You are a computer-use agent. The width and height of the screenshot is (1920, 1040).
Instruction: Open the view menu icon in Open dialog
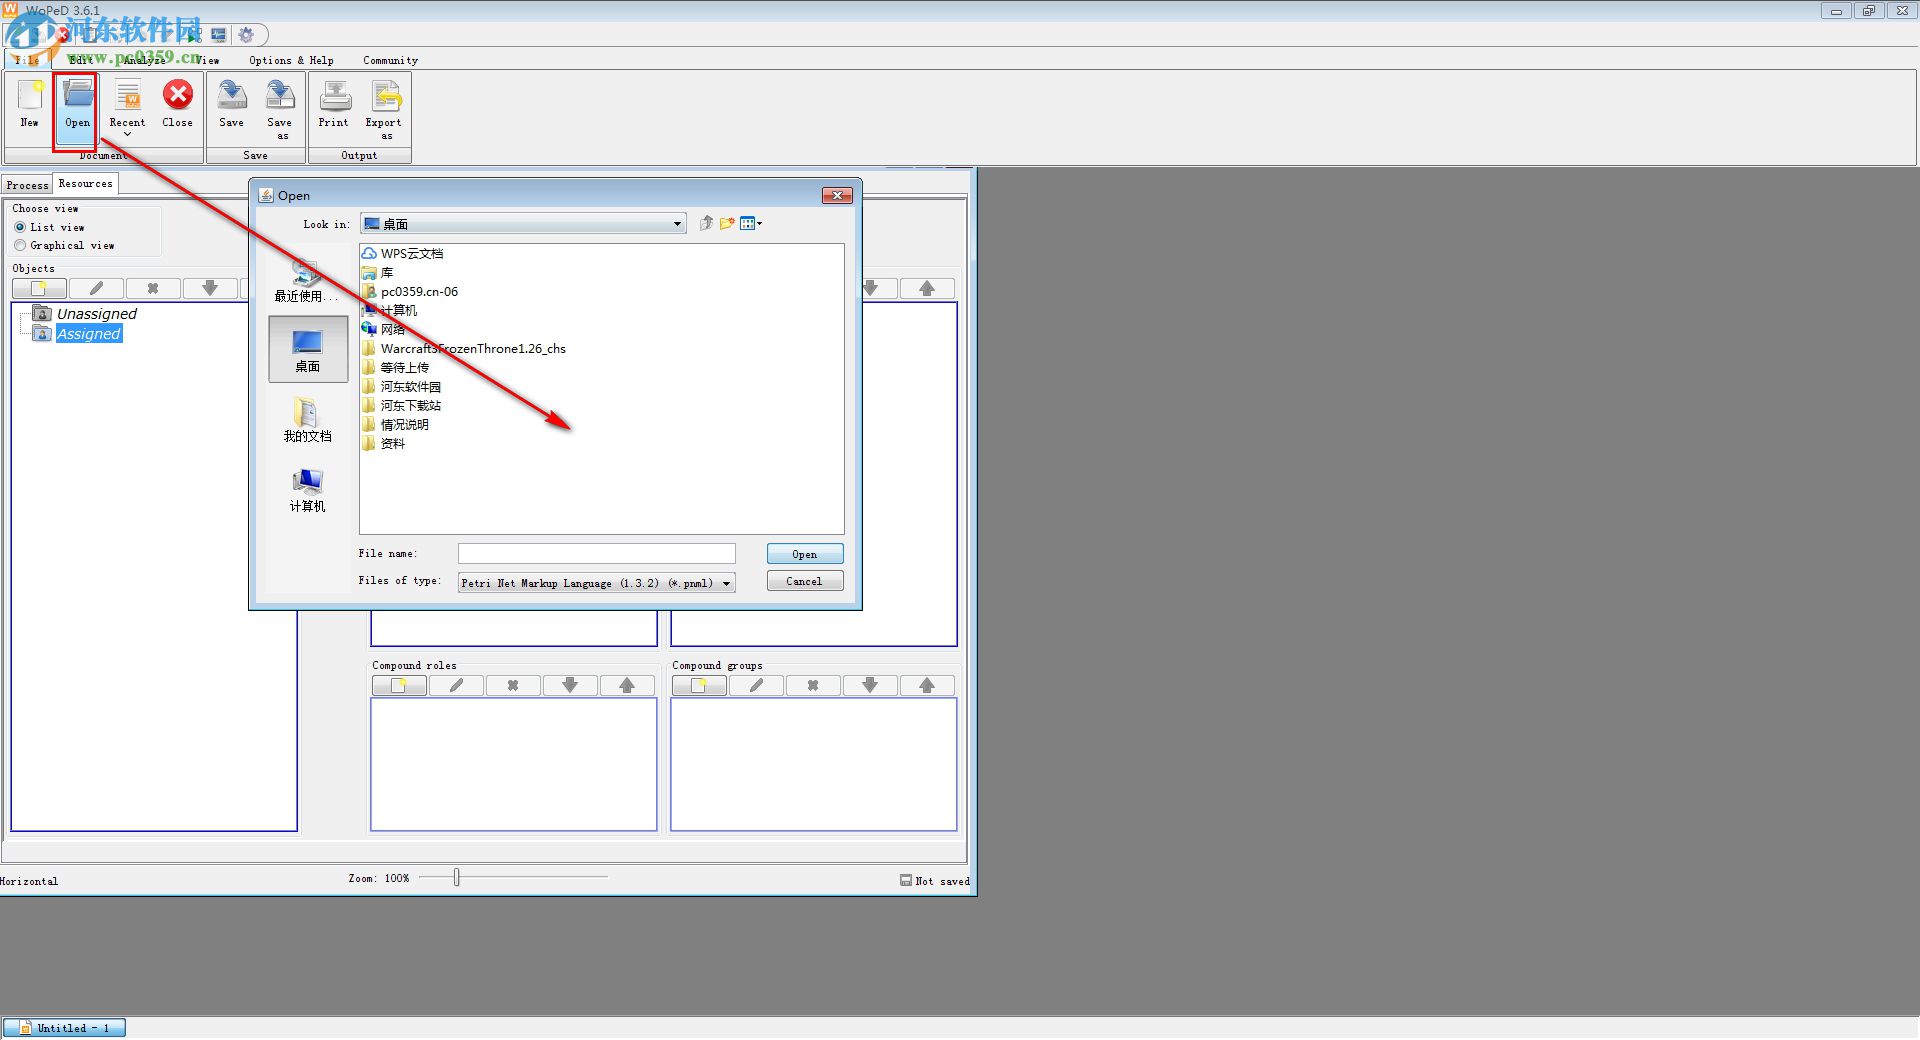(751, 223)
